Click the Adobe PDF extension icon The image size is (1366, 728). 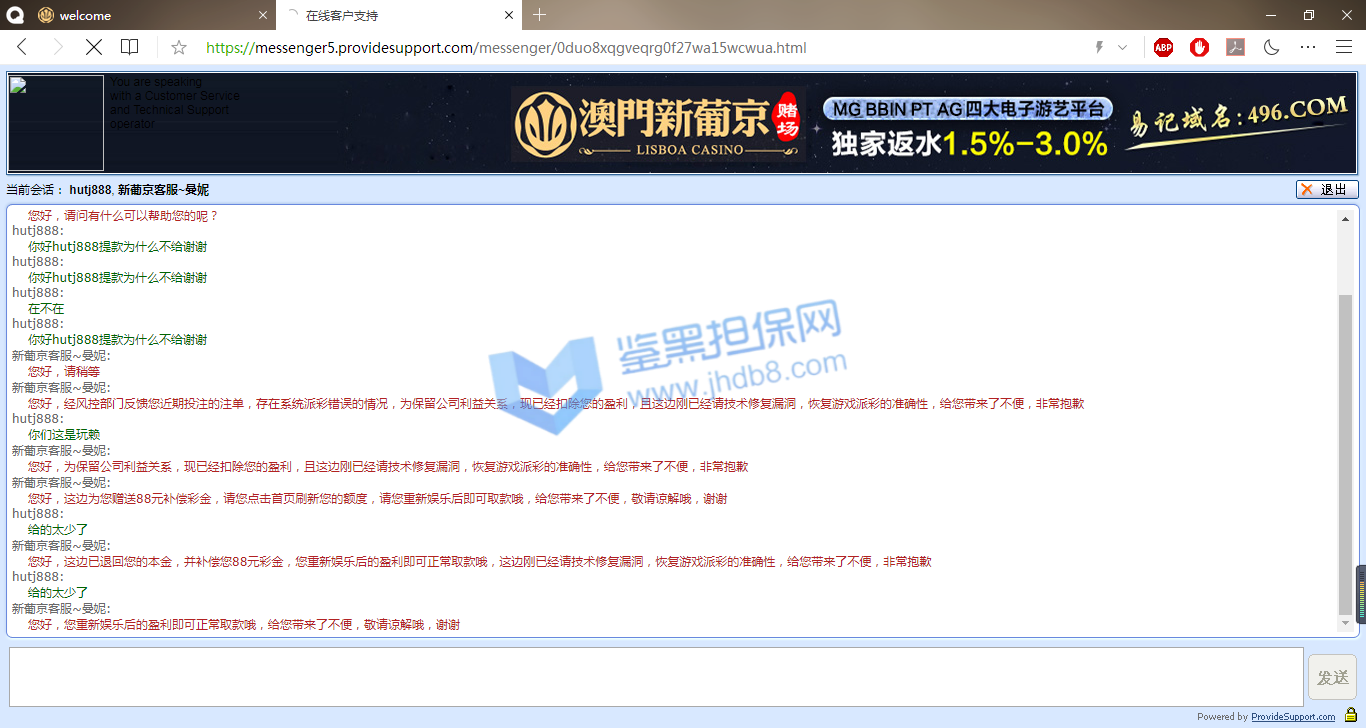(x=1235, y=47)
